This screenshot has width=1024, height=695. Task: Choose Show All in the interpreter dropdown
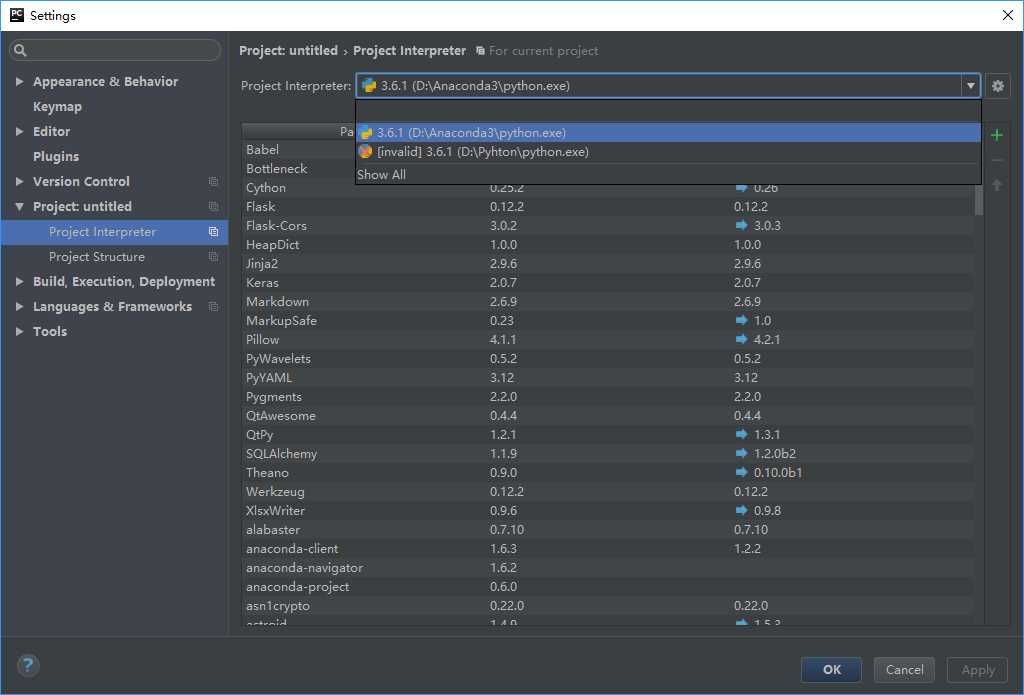[381, 174]
